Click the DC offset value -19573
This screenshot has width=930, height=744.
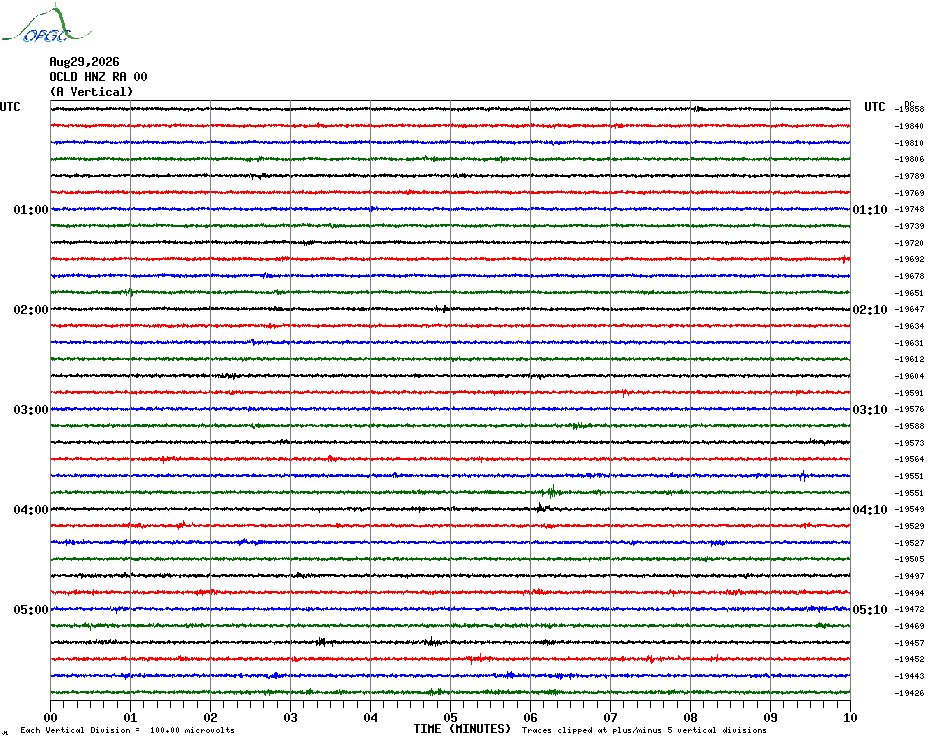click(x=909, y=443)
